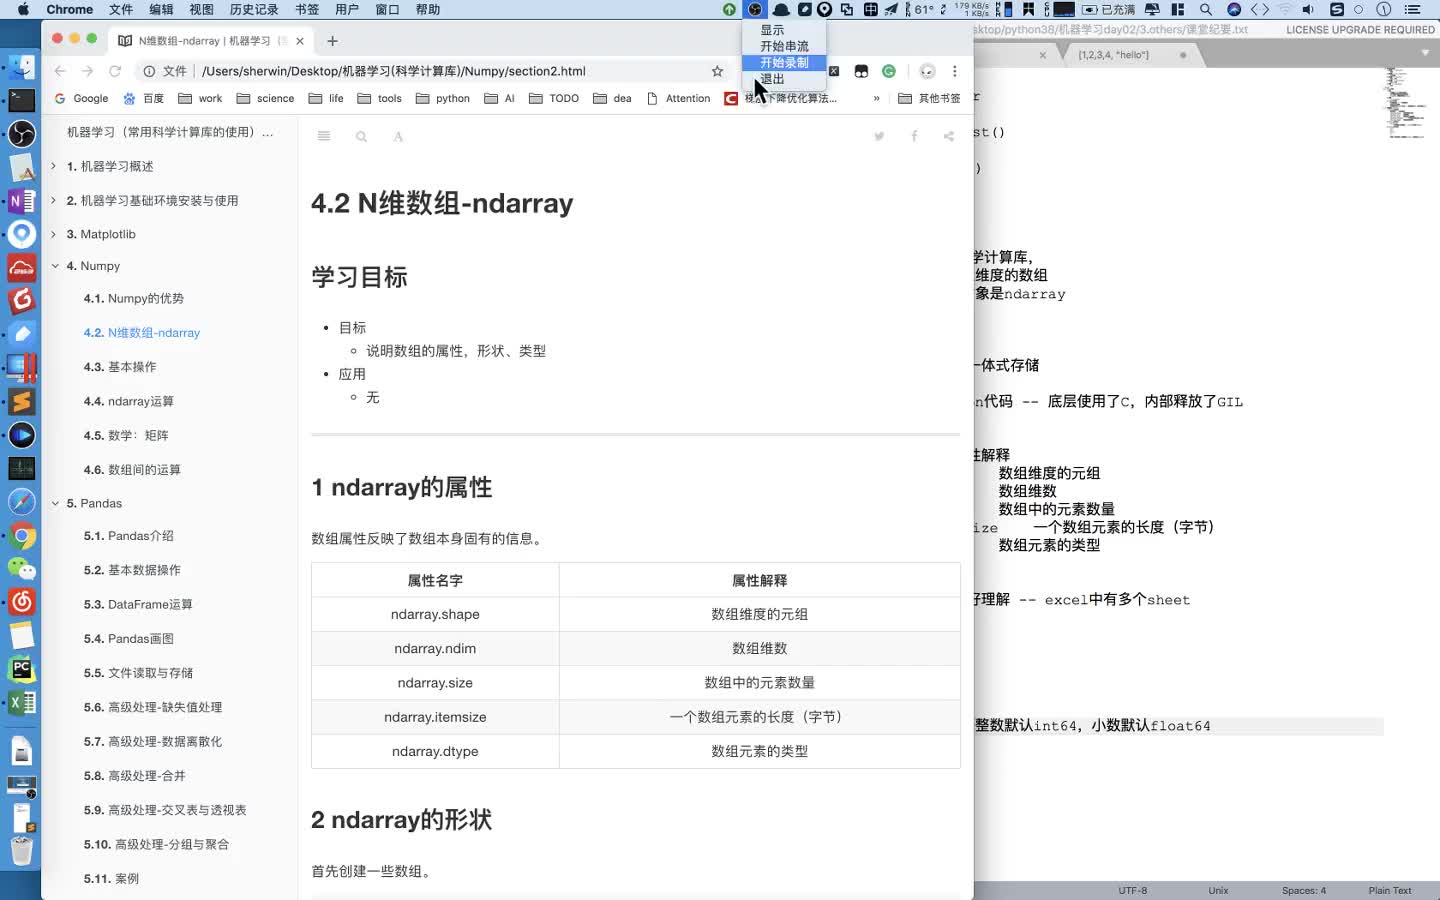
Task: Open OBS from the Dock
Action: point(22,133)
